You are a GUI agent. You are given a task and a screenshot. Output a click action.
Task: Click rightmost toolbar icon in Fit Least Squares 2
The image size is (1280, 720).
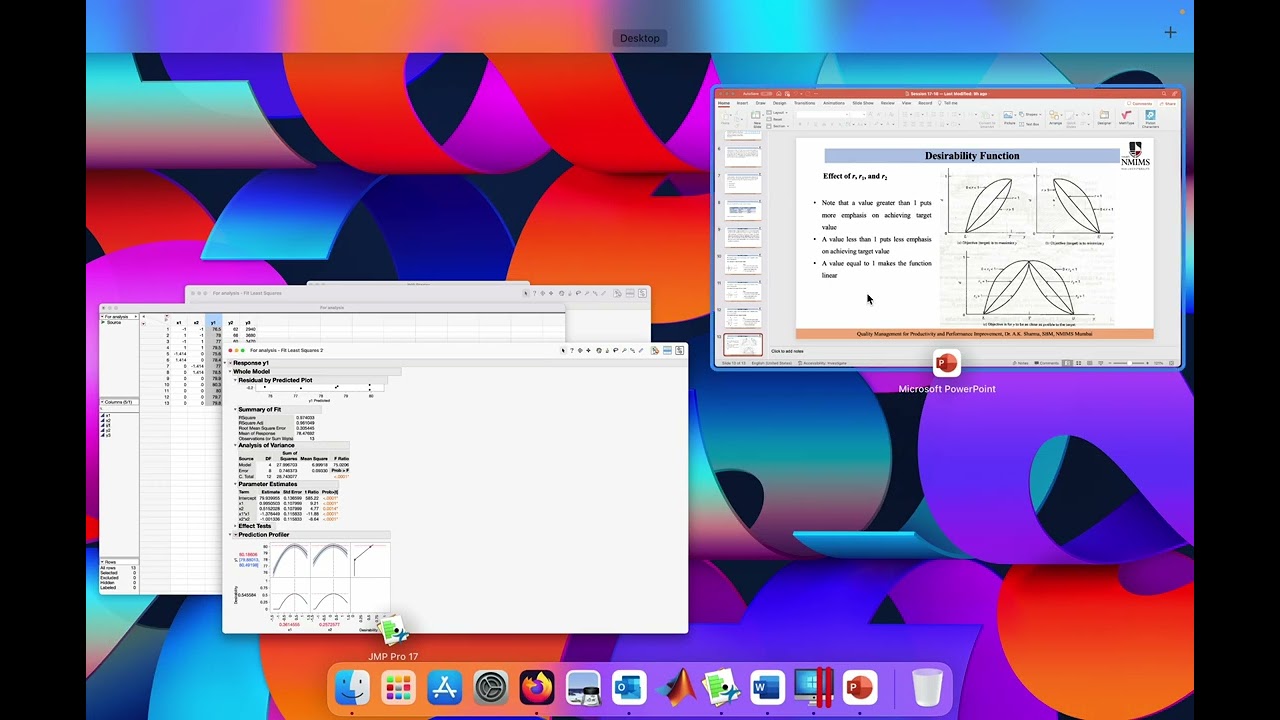tap(679, 351)
